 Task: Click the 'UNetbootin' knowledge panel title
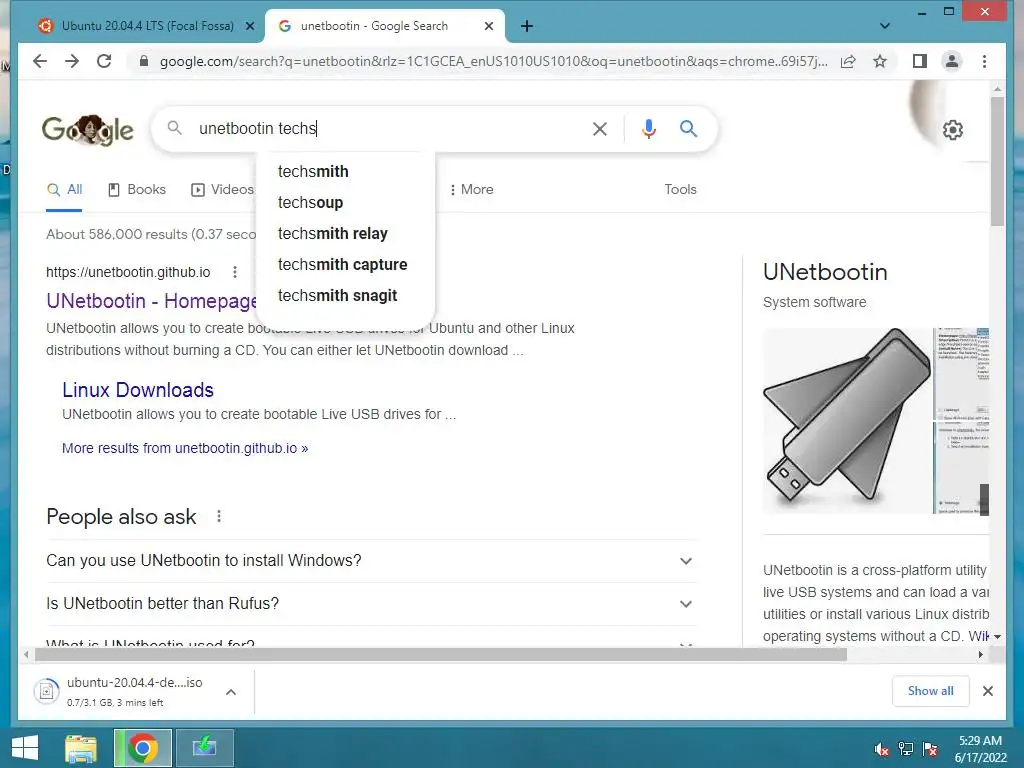[825, 272]
